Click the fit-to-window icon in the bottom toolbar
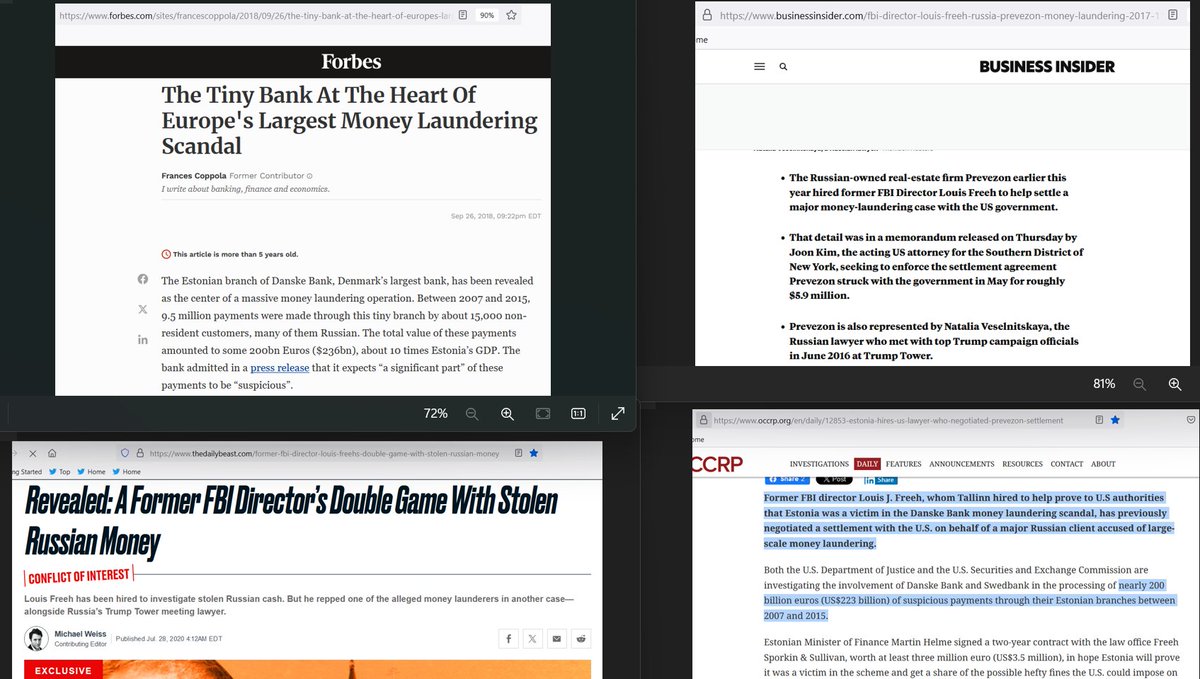Image resolution: width=1200 pixels, height=679 pixels. click(x=541, y=413)
